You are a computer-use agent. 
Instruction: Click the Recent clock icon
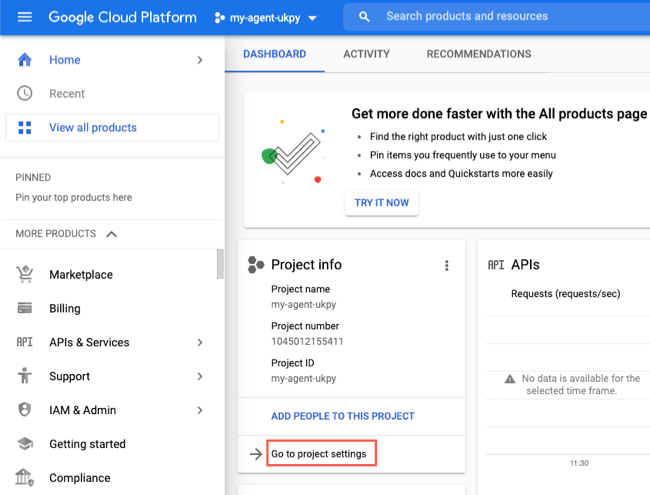coord(25,93)
